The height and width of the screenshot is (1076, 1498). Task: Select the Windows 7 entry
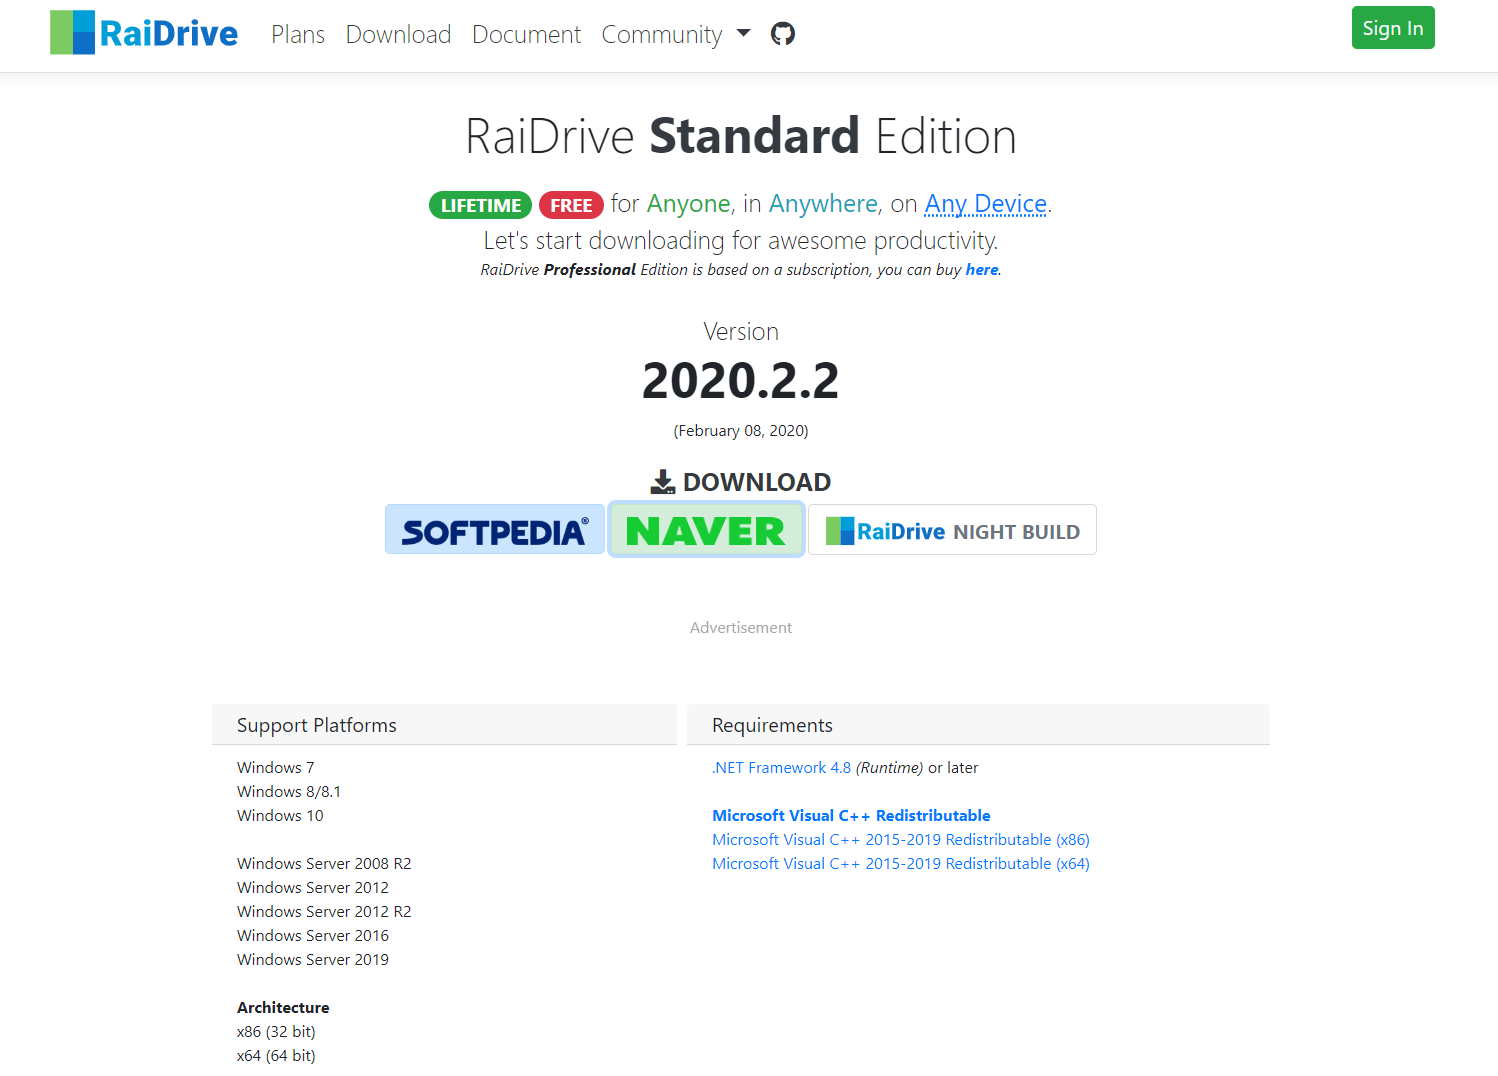pos(276,768)
